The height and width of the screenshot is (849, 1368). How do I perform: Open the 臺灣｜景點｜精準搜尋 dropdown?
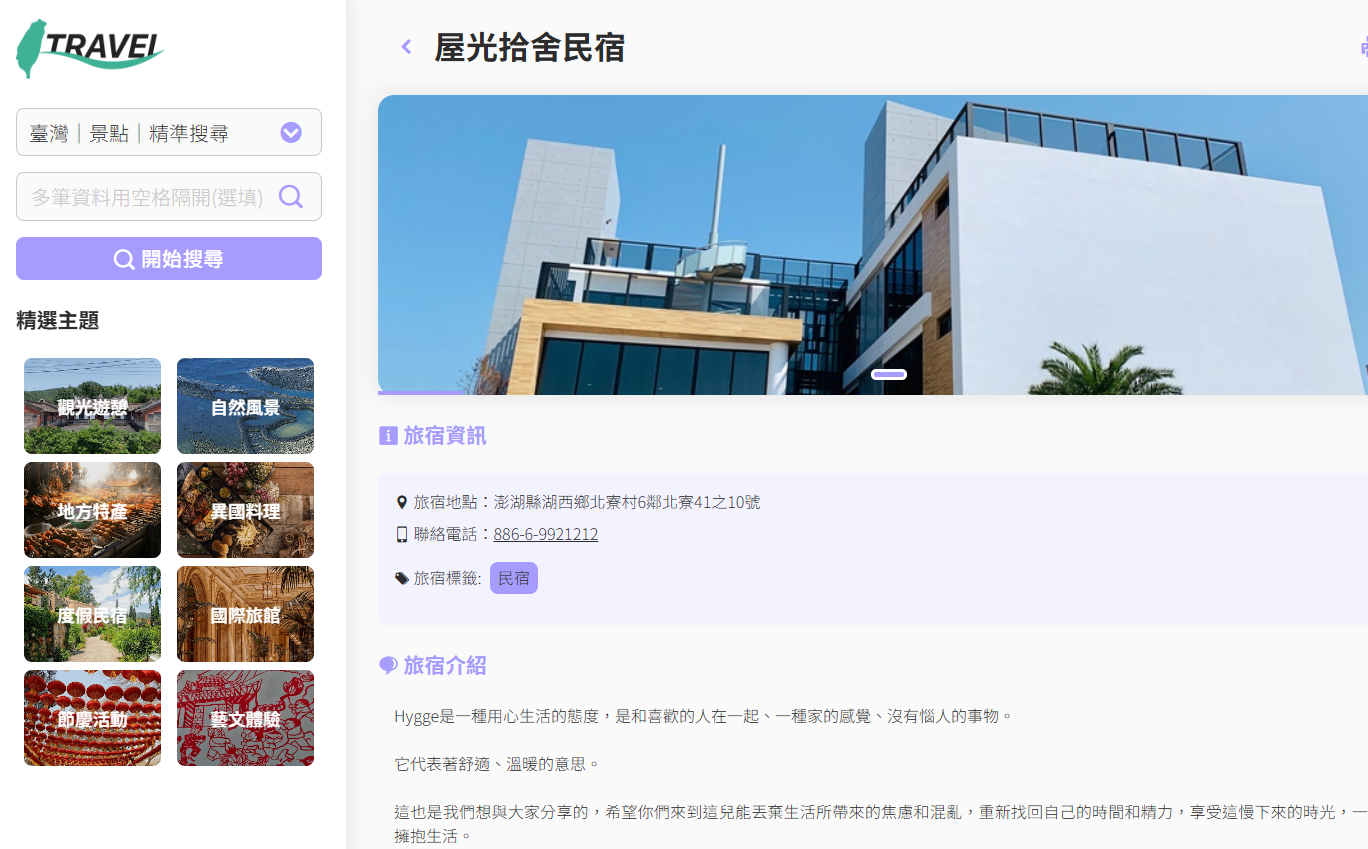point(169,132)
